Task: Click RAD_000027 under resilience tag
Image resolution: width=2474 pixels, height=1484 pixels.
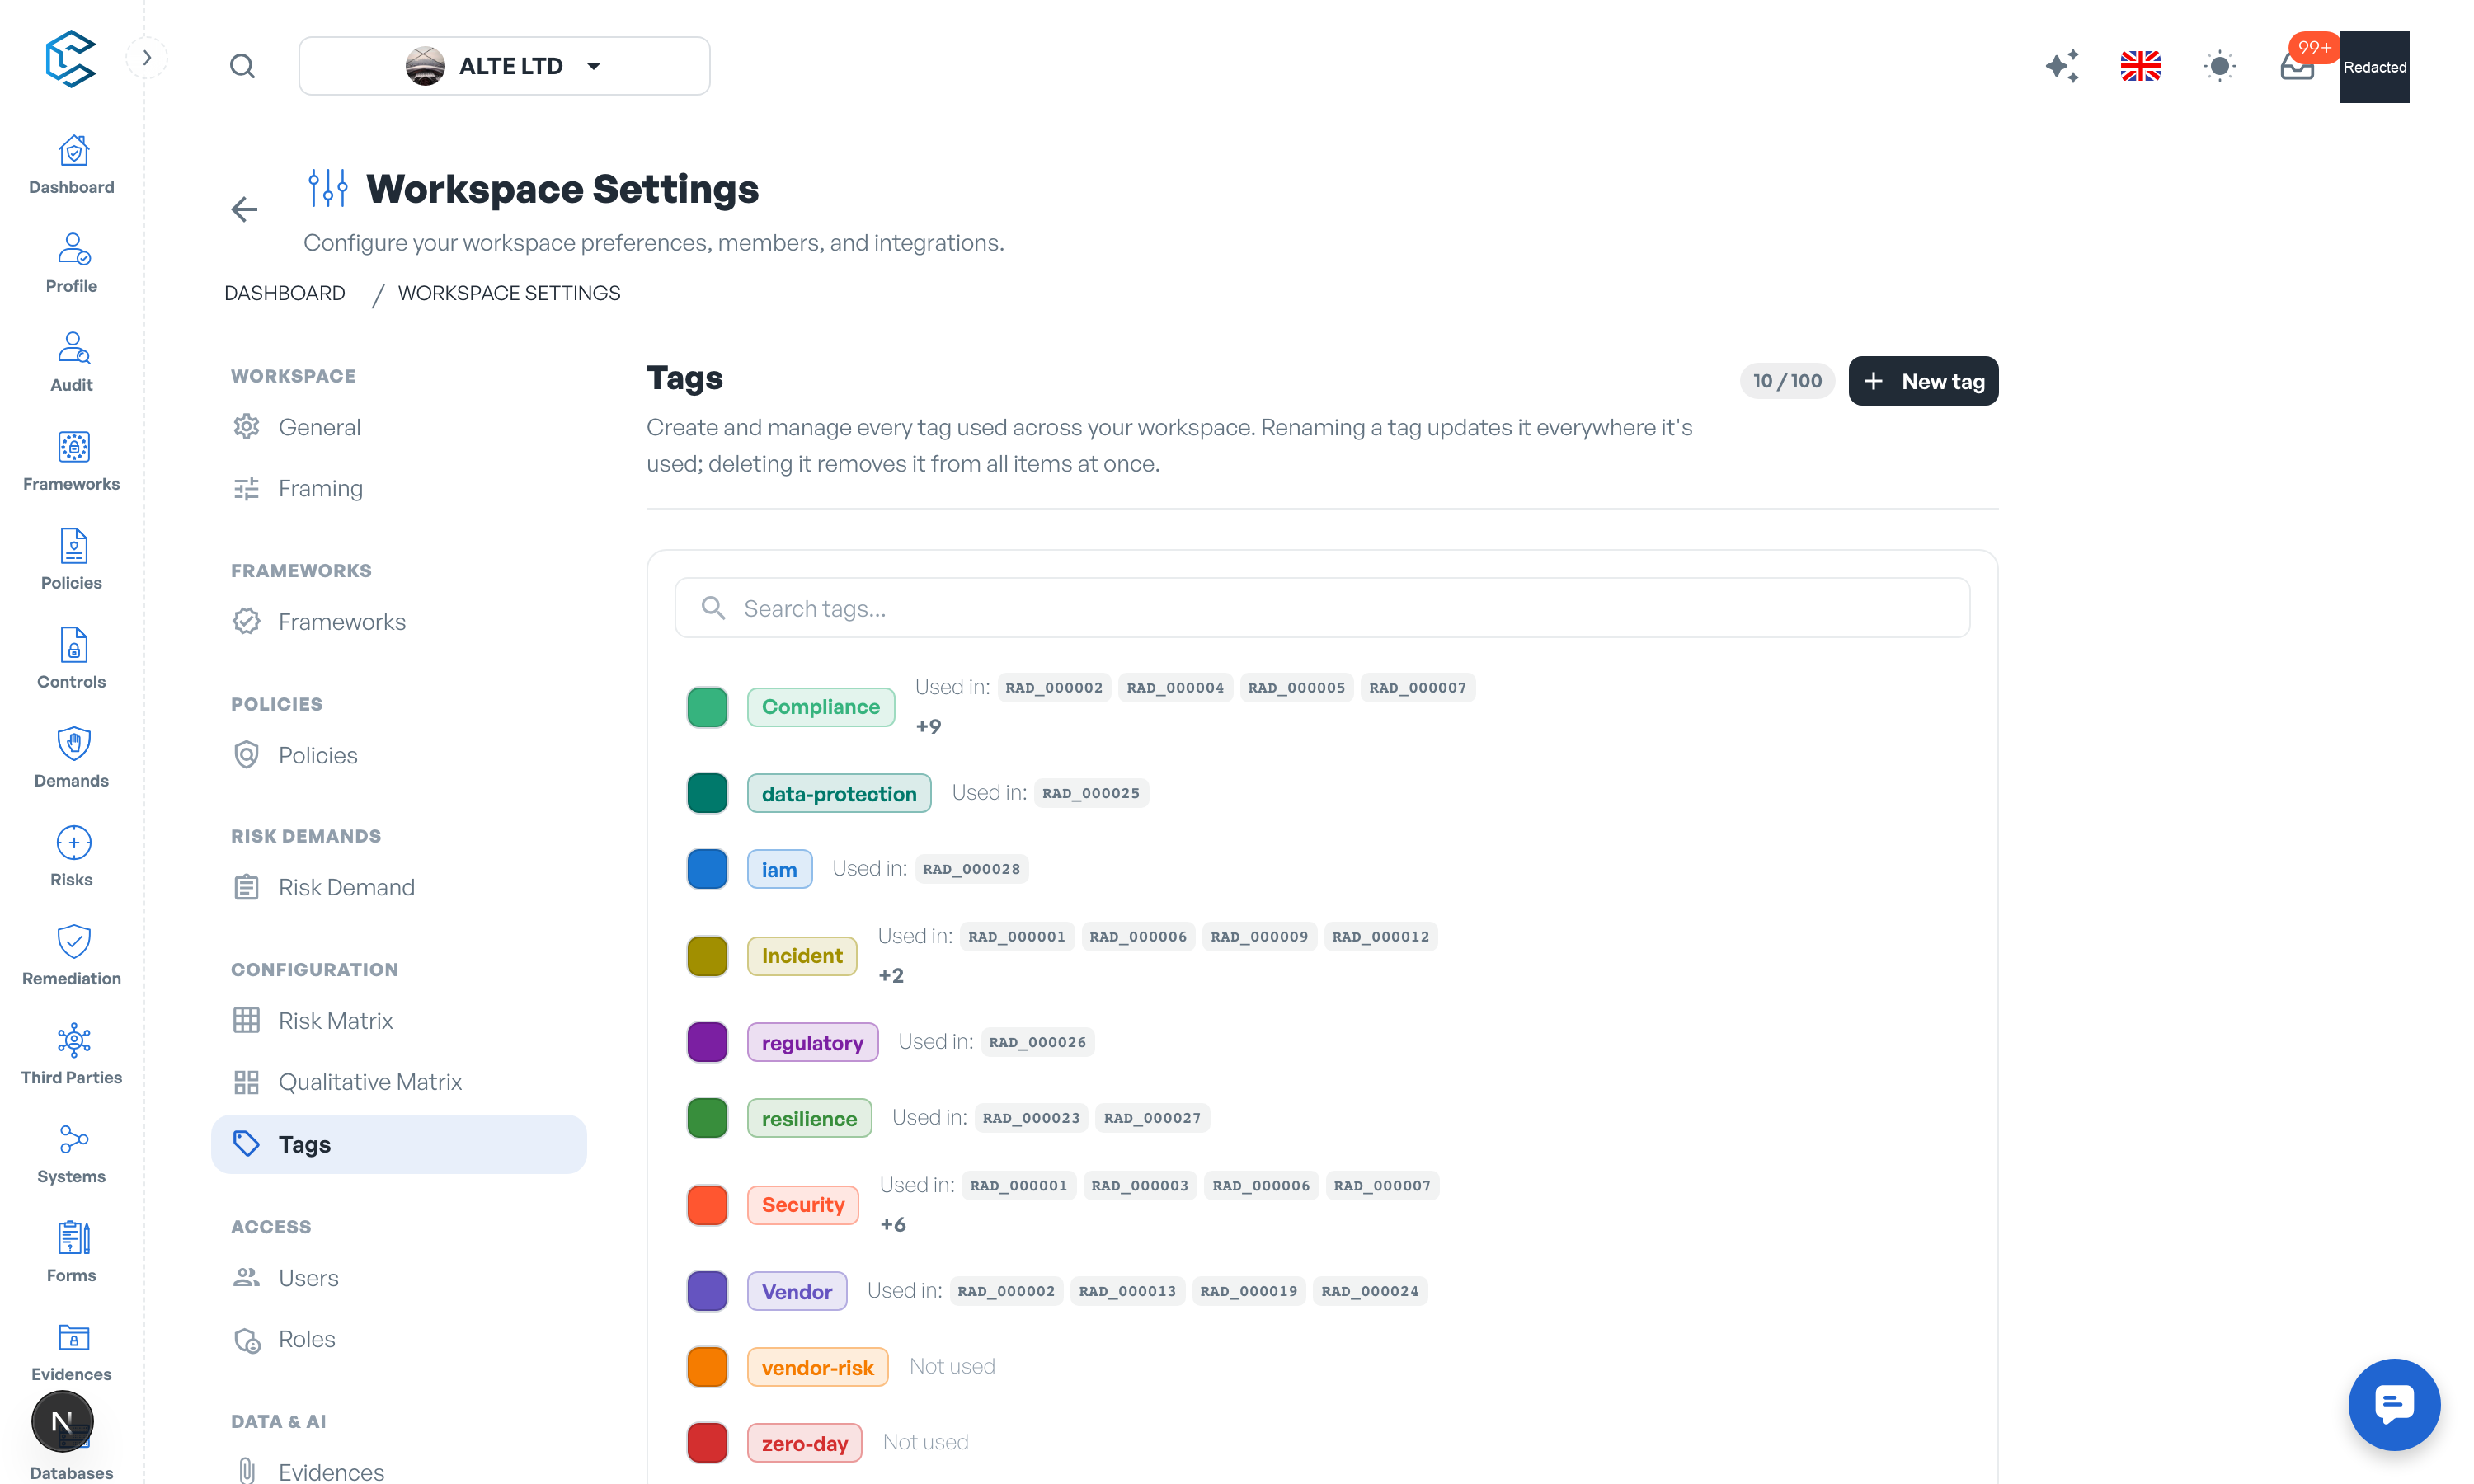Action: pyautogui.click(x=1152, y=1118)
